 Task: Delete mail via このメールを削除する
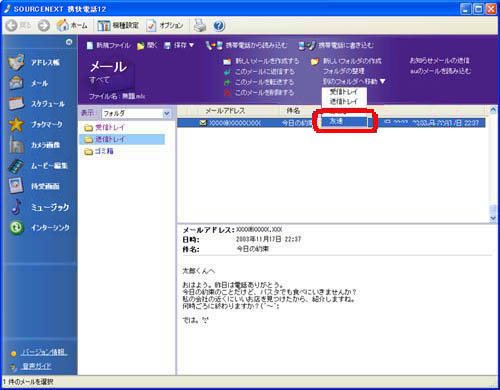coord(259,92)
